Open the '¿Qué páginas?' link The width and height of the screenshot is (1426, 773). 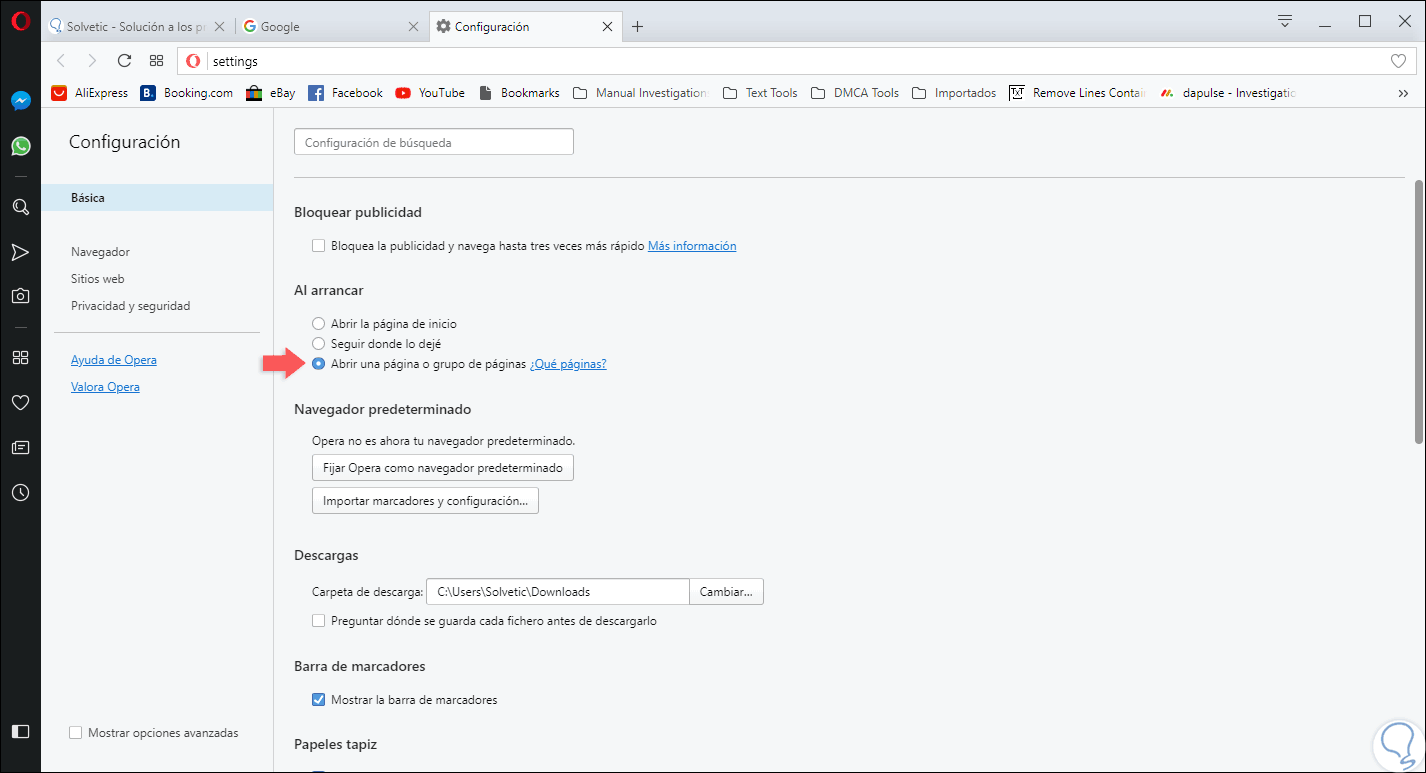(568, 364)
